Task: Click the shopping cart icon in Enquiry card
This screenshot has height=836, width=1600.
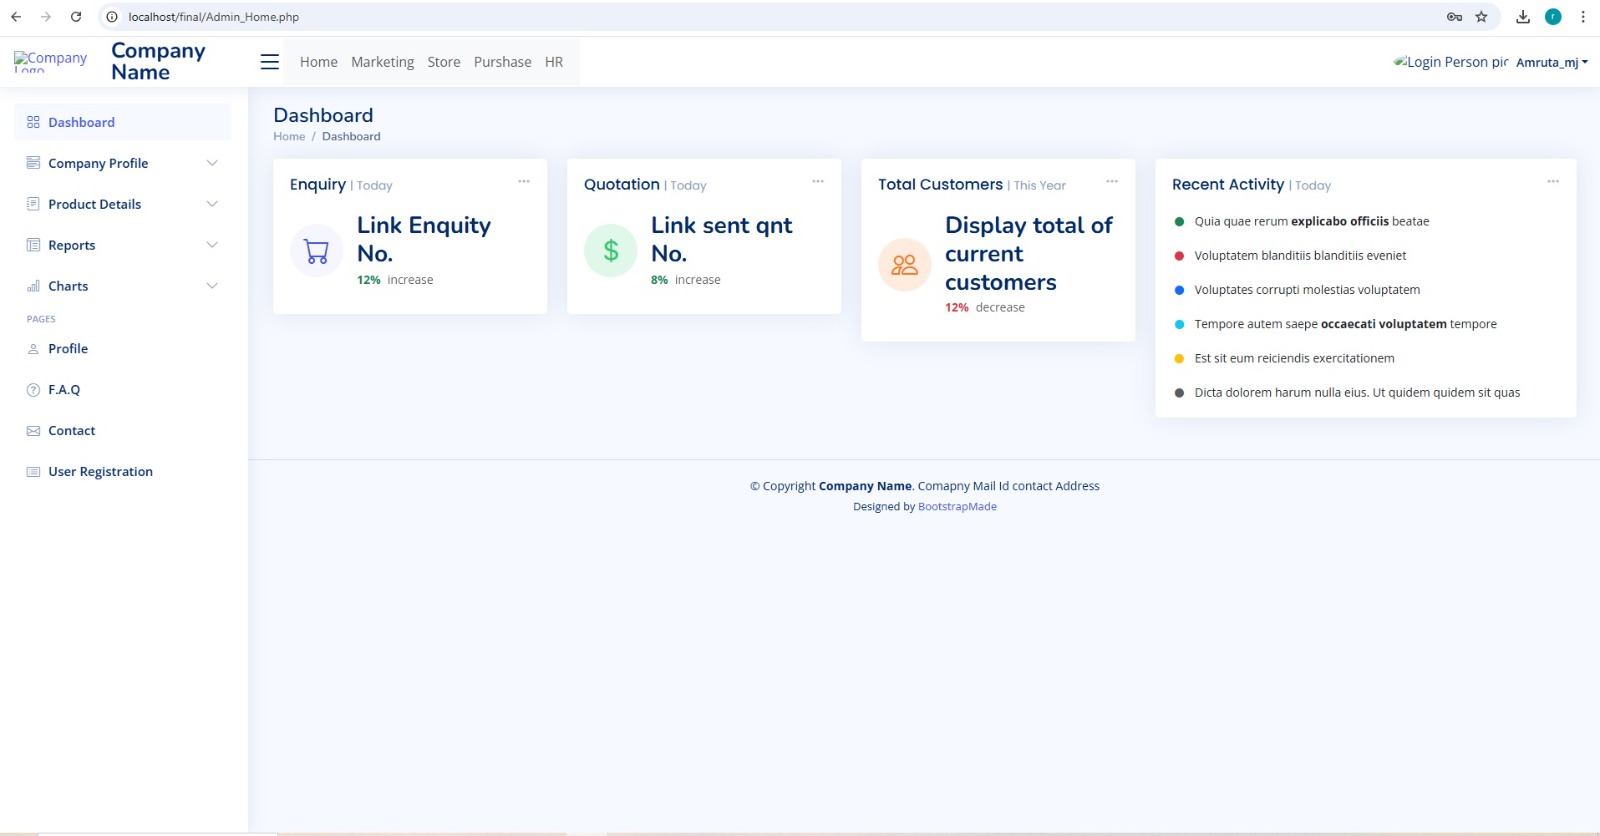Action: pyautogui.click(x=316, y=251)
